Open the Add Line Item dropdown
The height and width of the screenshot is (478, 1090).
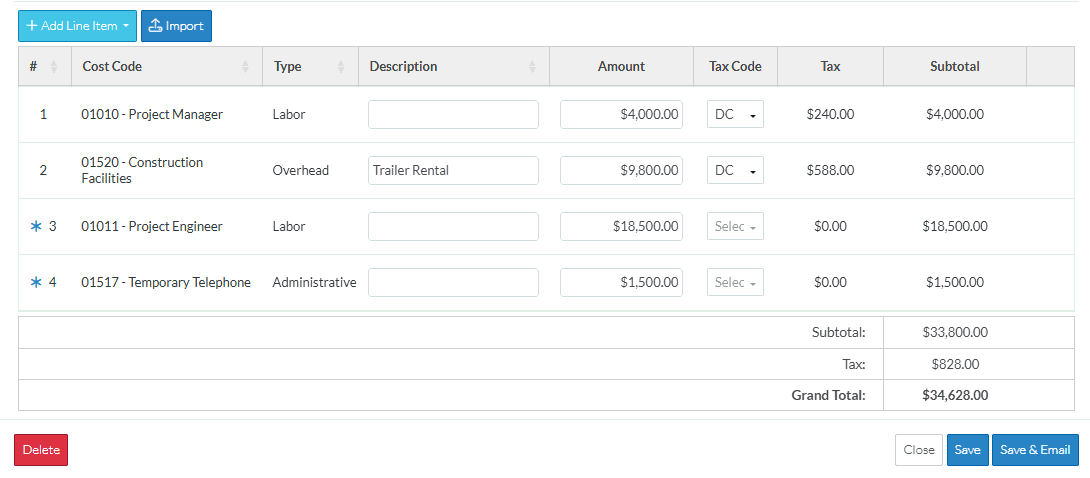click(x=78, y=26)
